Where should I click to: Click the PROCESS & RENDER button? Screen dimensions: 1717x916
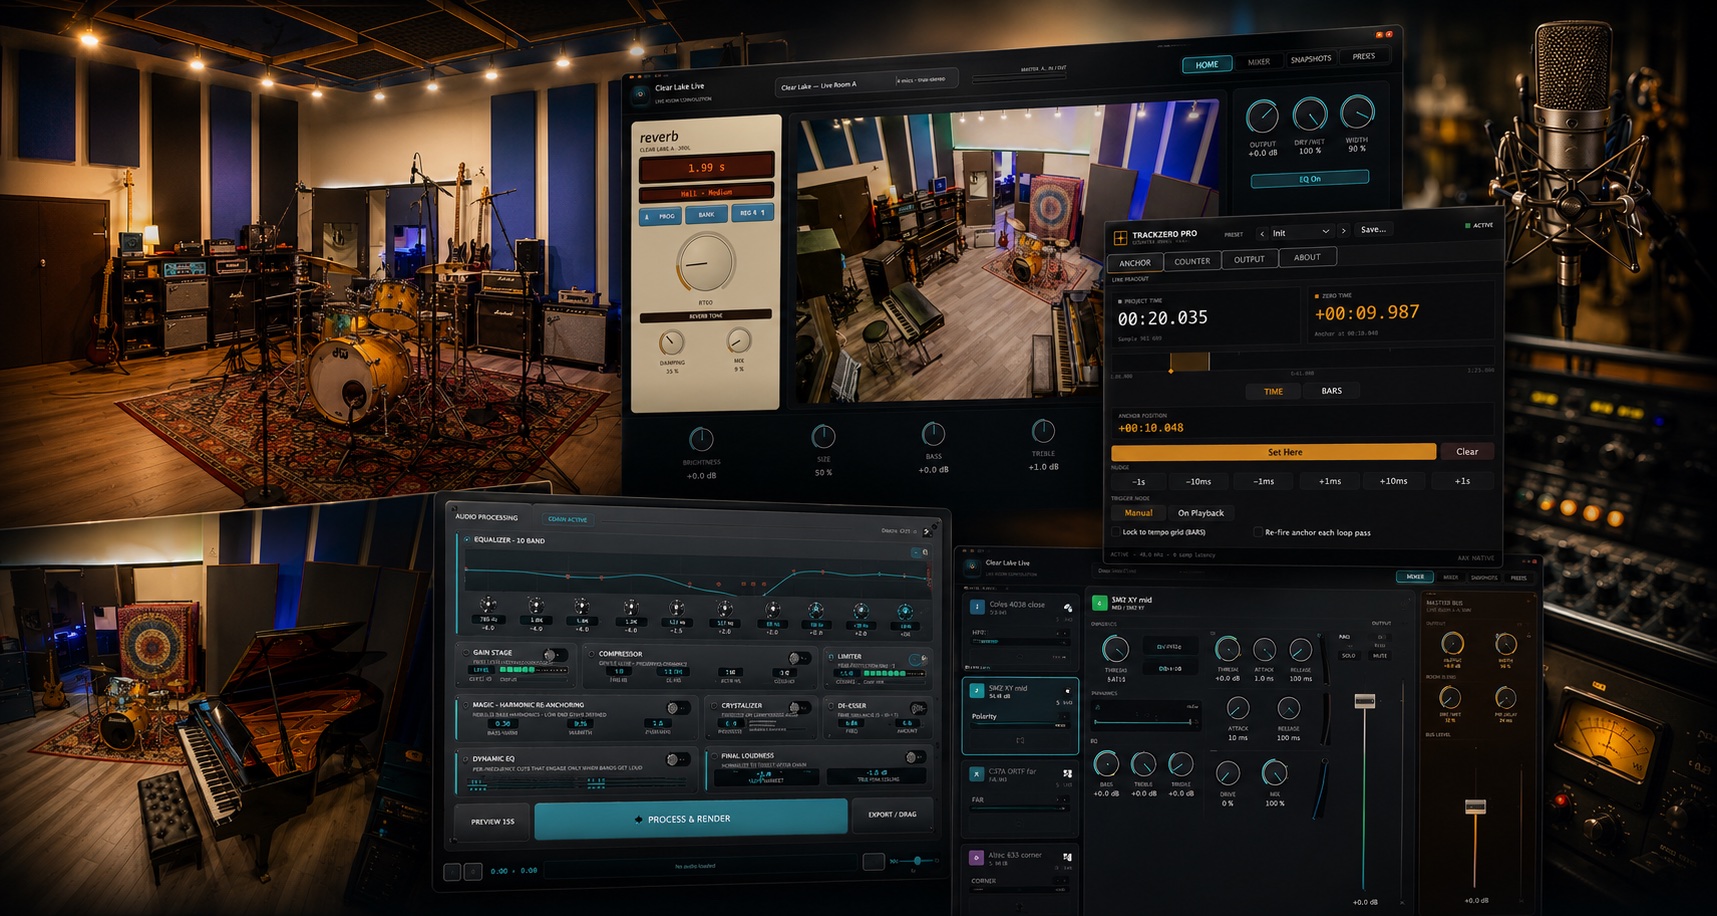click(690, 819)
